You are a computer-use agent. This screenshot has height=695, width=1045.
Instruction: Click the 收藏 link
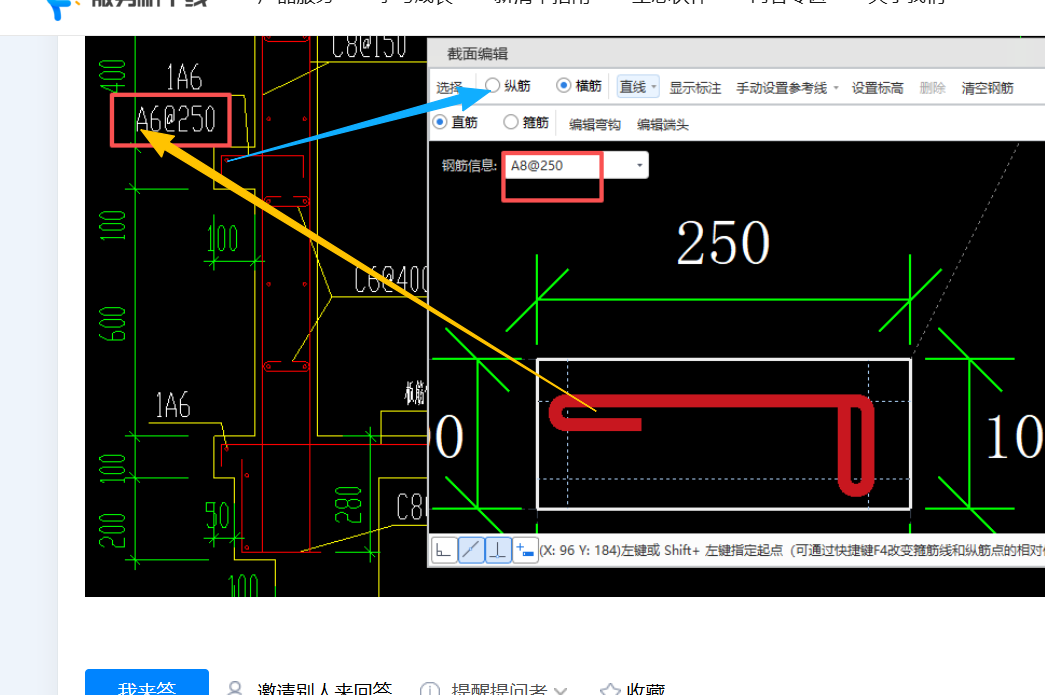(x=645, y=689)
